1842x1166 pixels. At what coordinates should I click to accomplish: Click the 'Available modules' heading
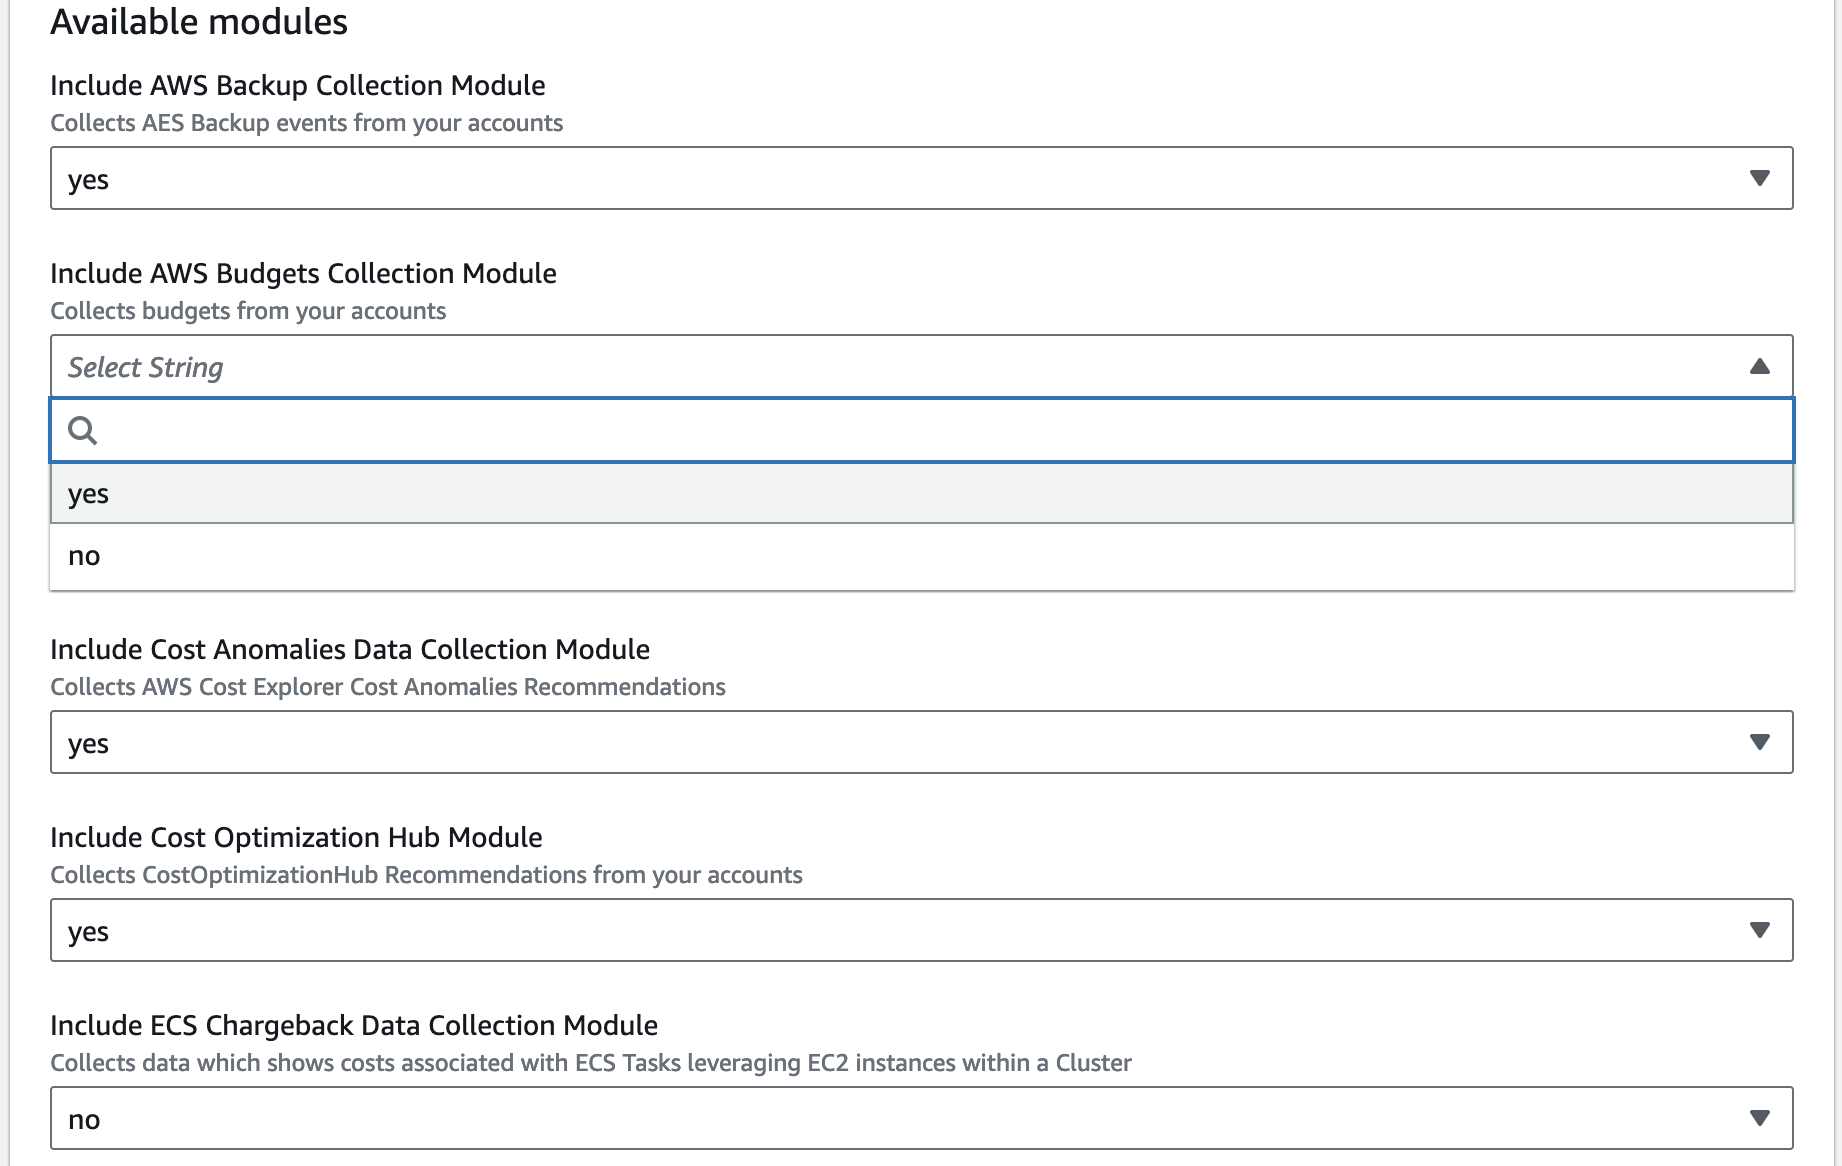tap(199, 21)
